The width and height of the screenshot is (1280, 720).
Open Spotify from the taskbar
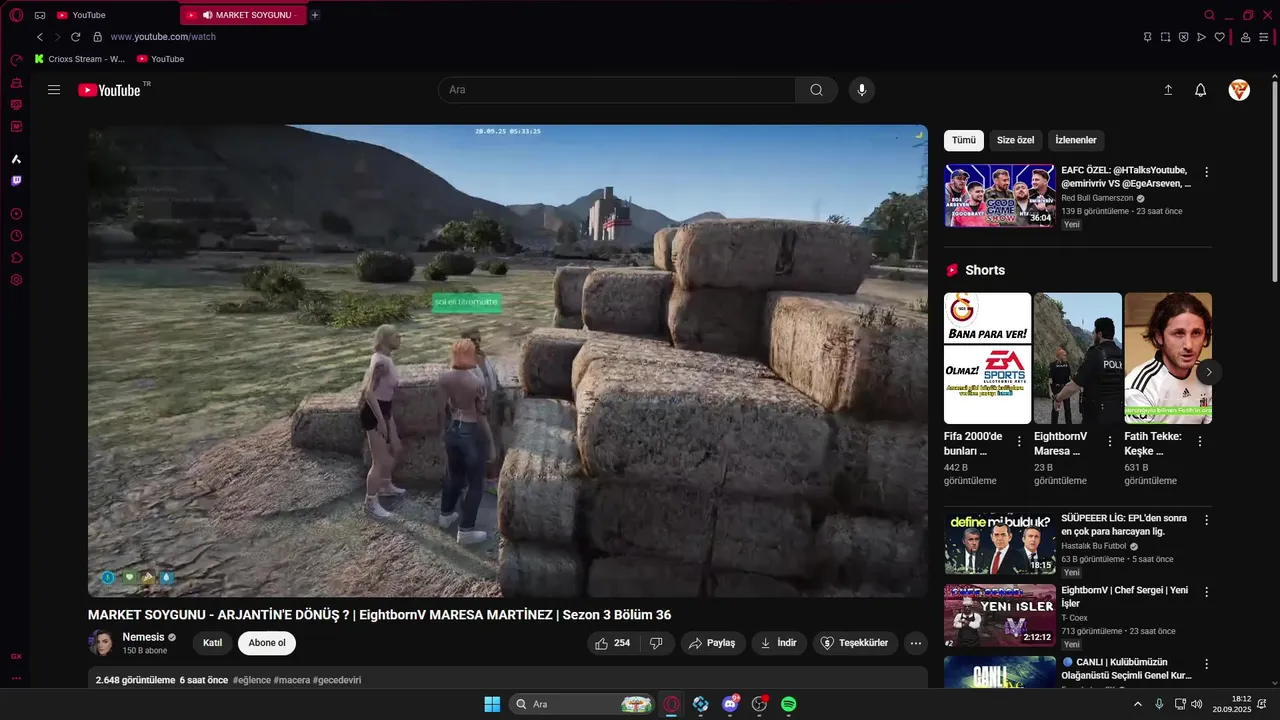[x=788, y=704]
